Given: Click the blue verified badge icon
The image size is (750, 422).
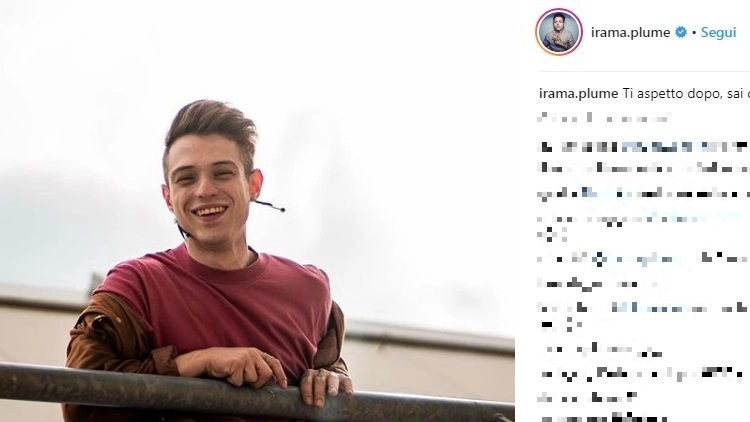Looking at the screenshot, I should (x=681, y=32).
